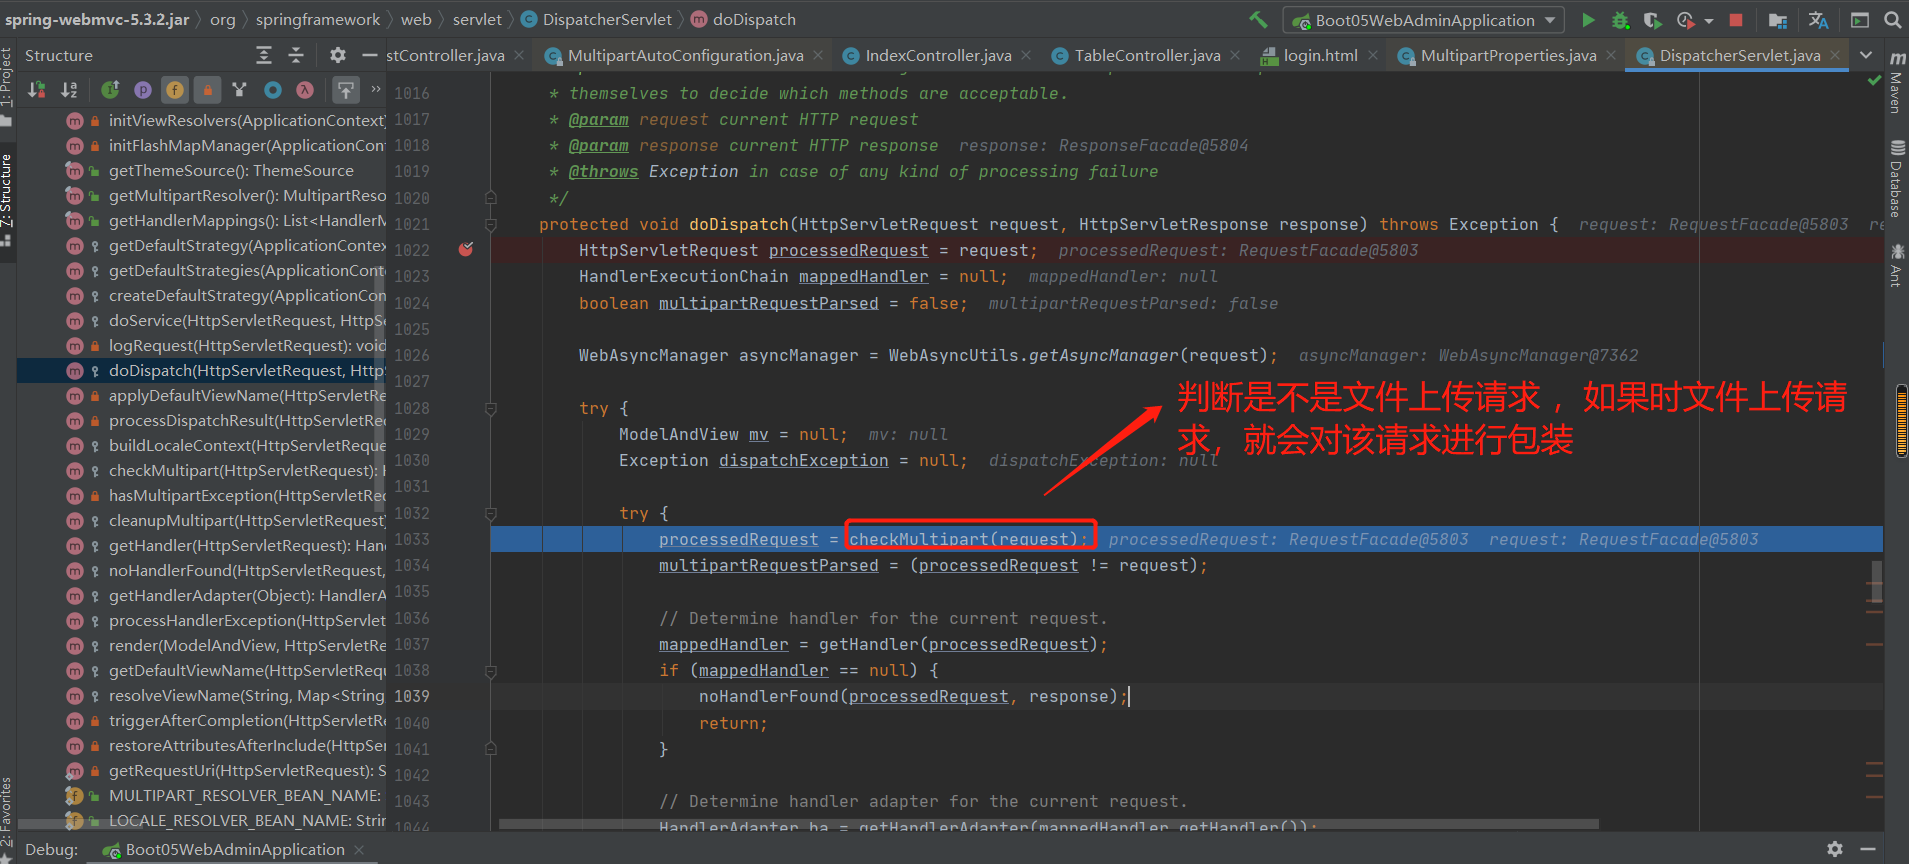Open Debug tool window settings gear
1909x864 pixels.
(1835, 849)
